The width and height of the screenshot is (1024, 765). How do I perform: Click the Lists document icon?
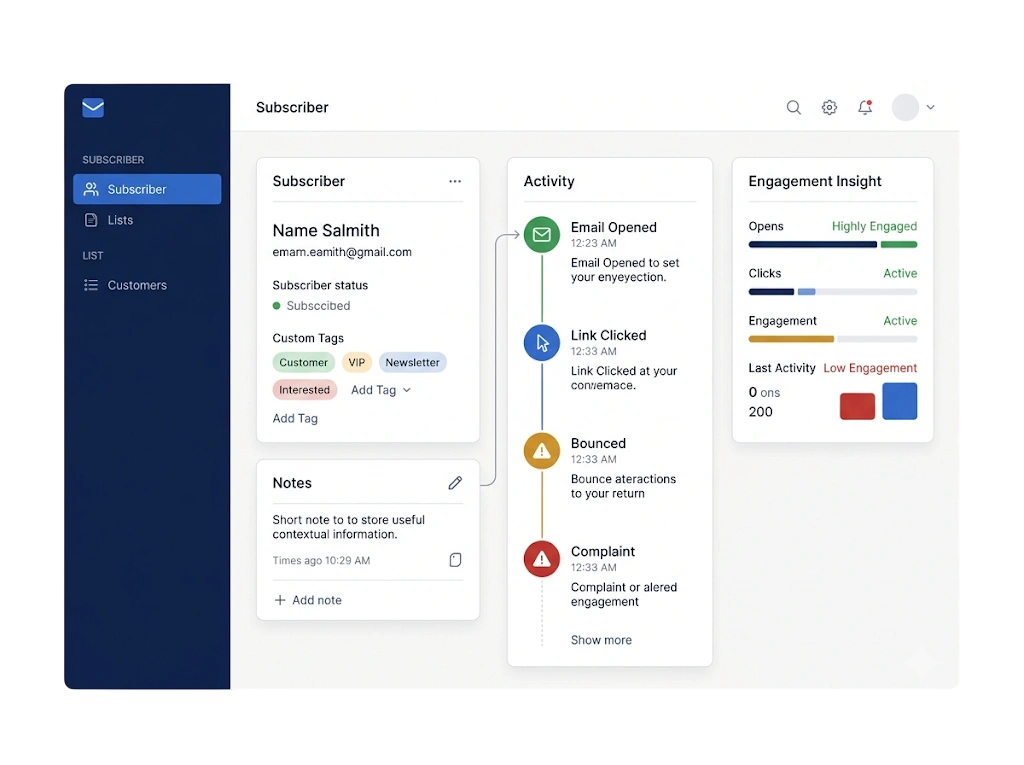tap(91, 220)
